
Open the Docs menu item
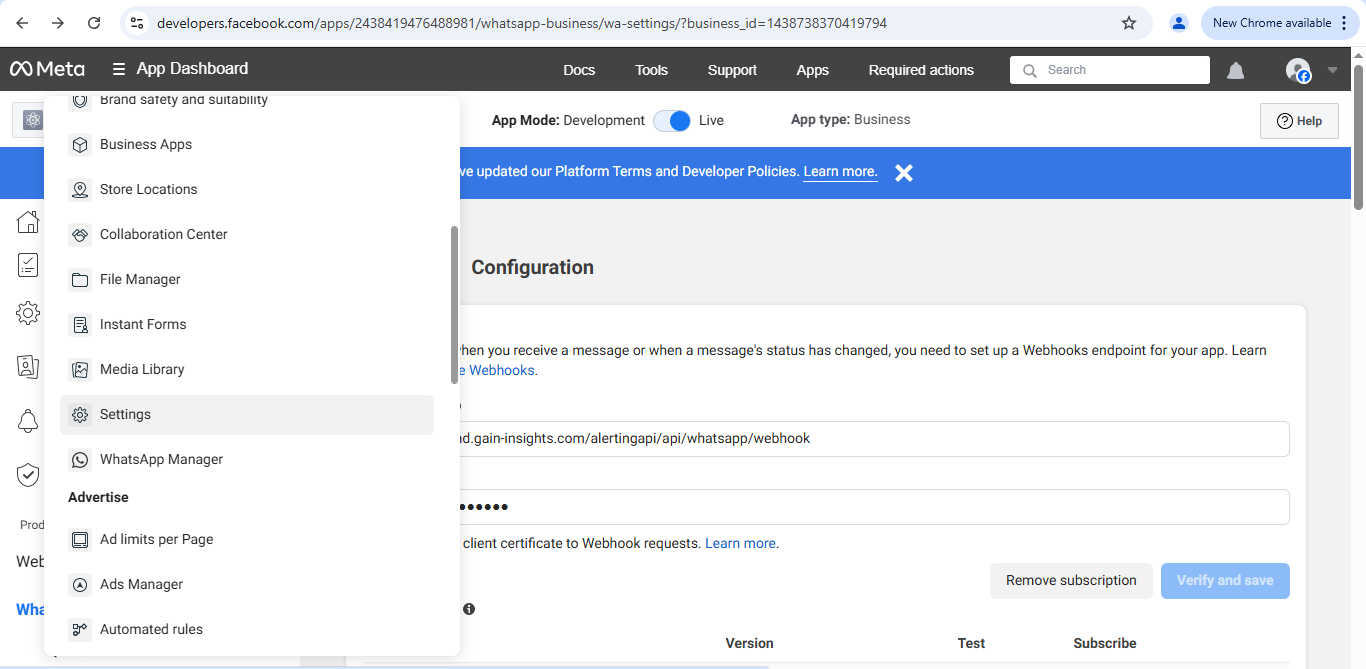pyautogui.click(x=579, y=70)
